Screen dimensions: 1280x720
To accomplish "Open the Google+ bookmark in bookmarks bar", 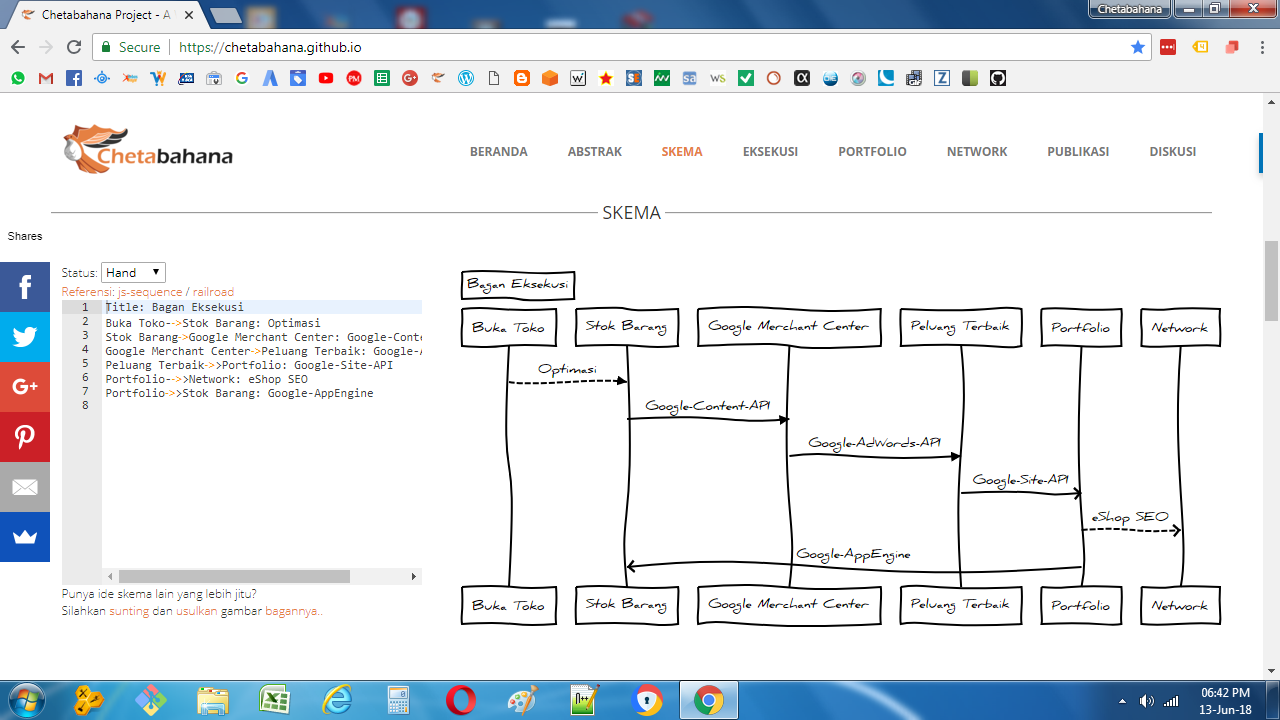I will point(410,78).
